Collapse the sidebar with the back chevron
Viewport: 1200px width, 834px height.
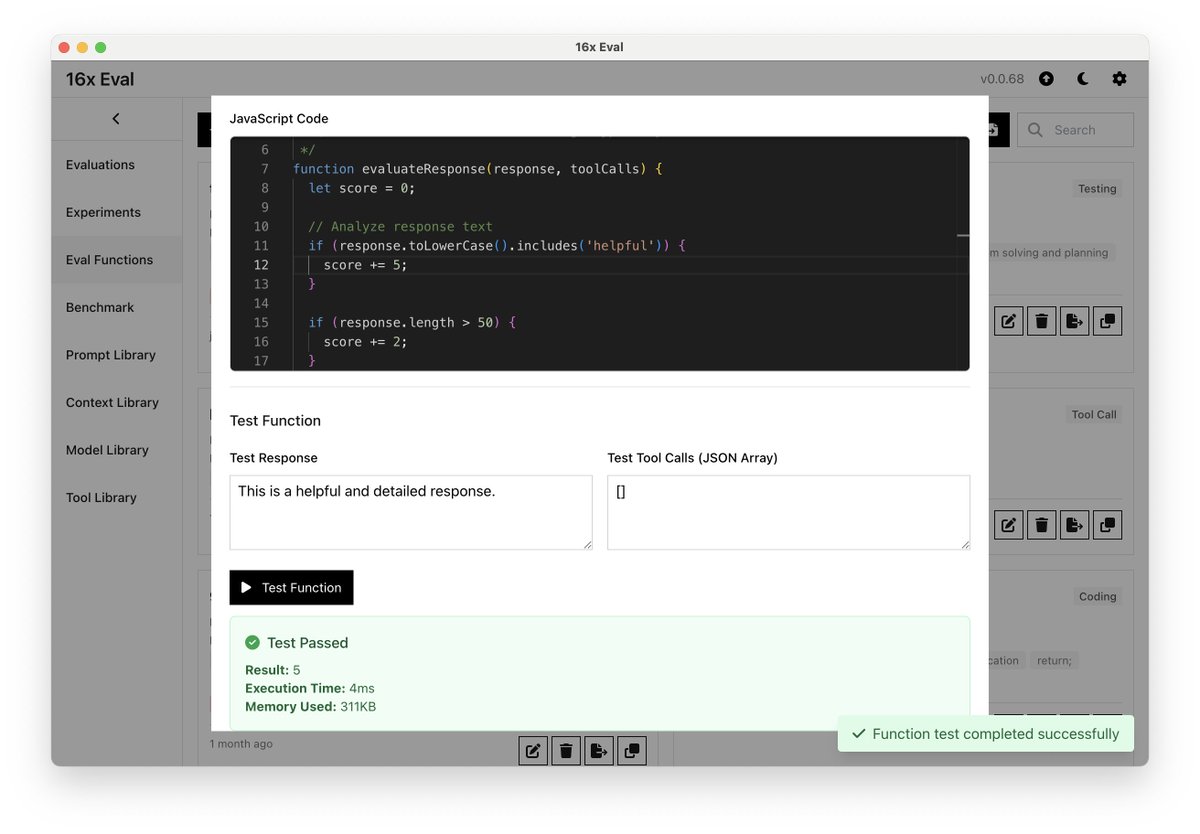point(116,119)
